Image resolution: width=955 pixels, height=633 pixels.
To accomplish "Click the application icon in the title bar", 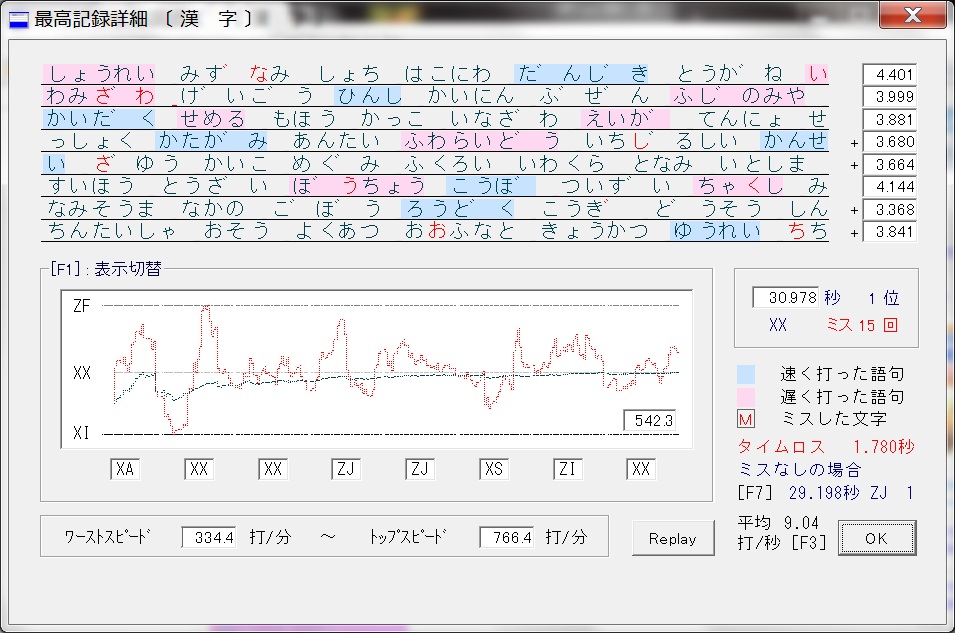I will (x=19, y=19).
